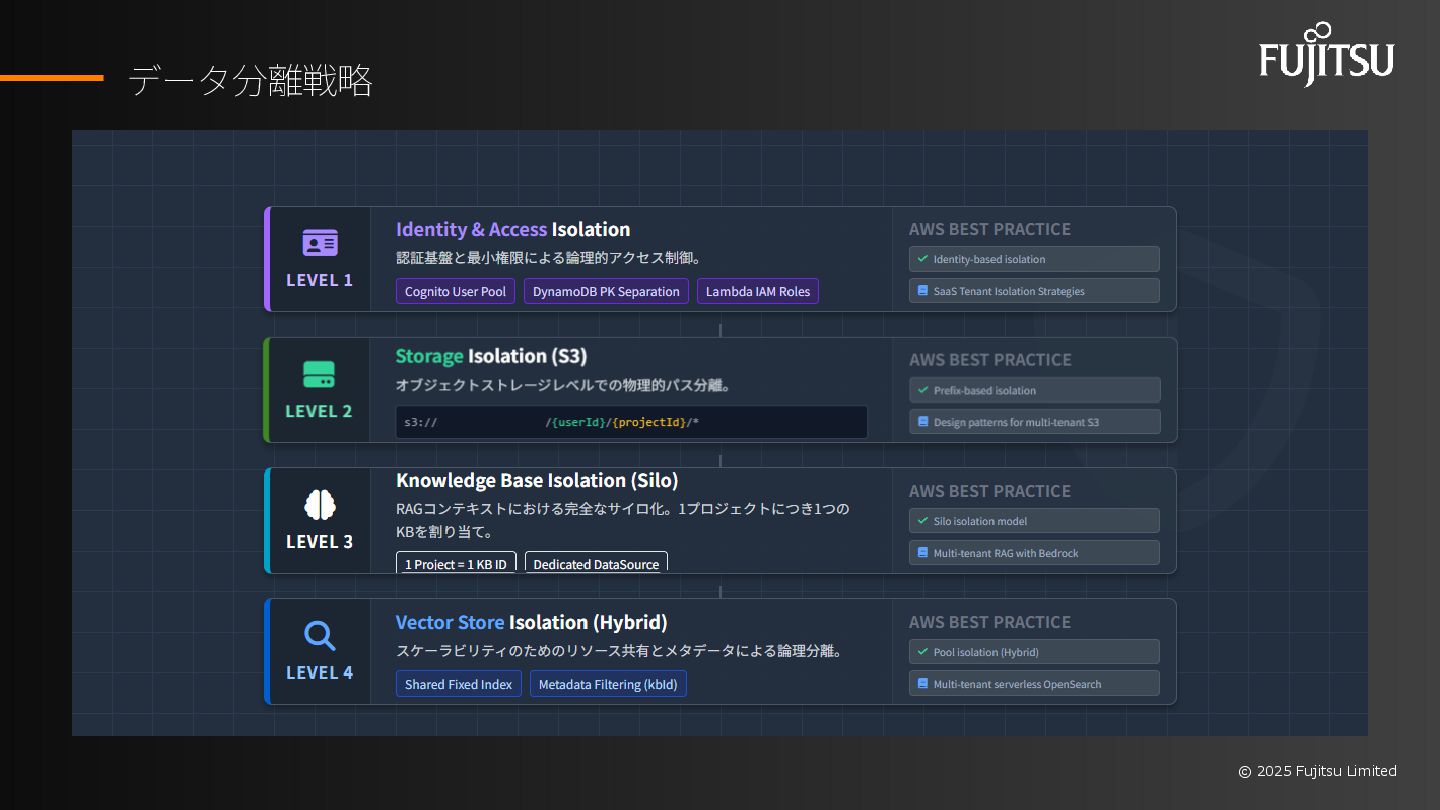The image size is (1440, 810).
Task: Click the Vector Store Isolation (Hybrid) heading
Action: [x=531, y=622]
